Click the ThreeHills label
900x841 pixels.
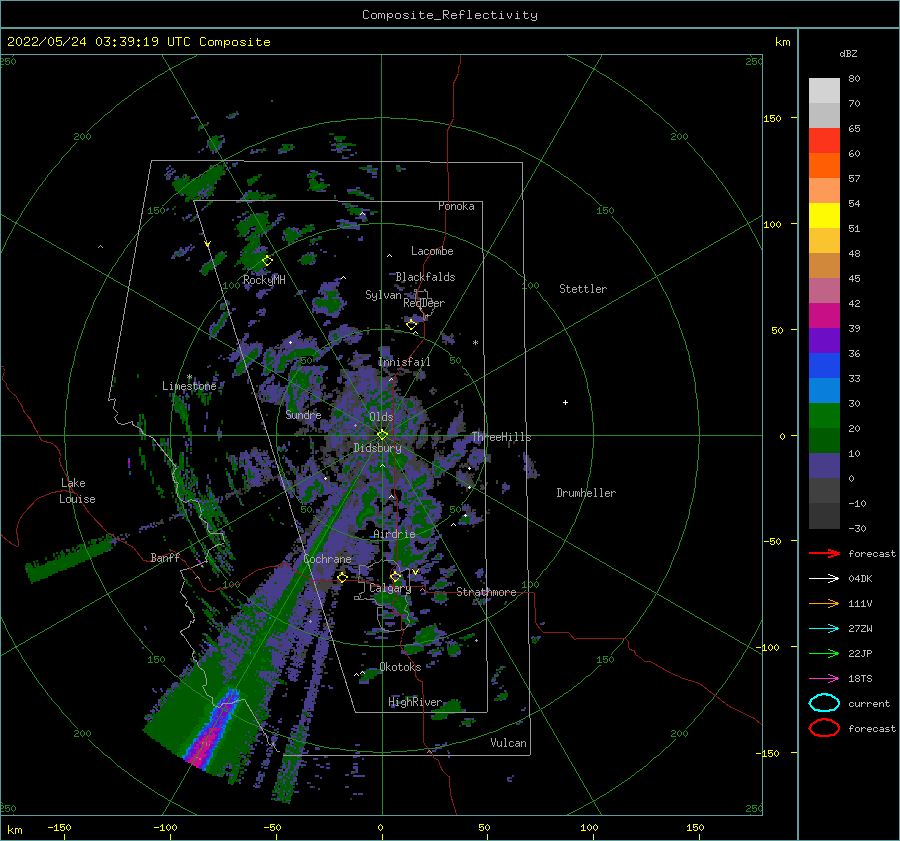point(501,437)
